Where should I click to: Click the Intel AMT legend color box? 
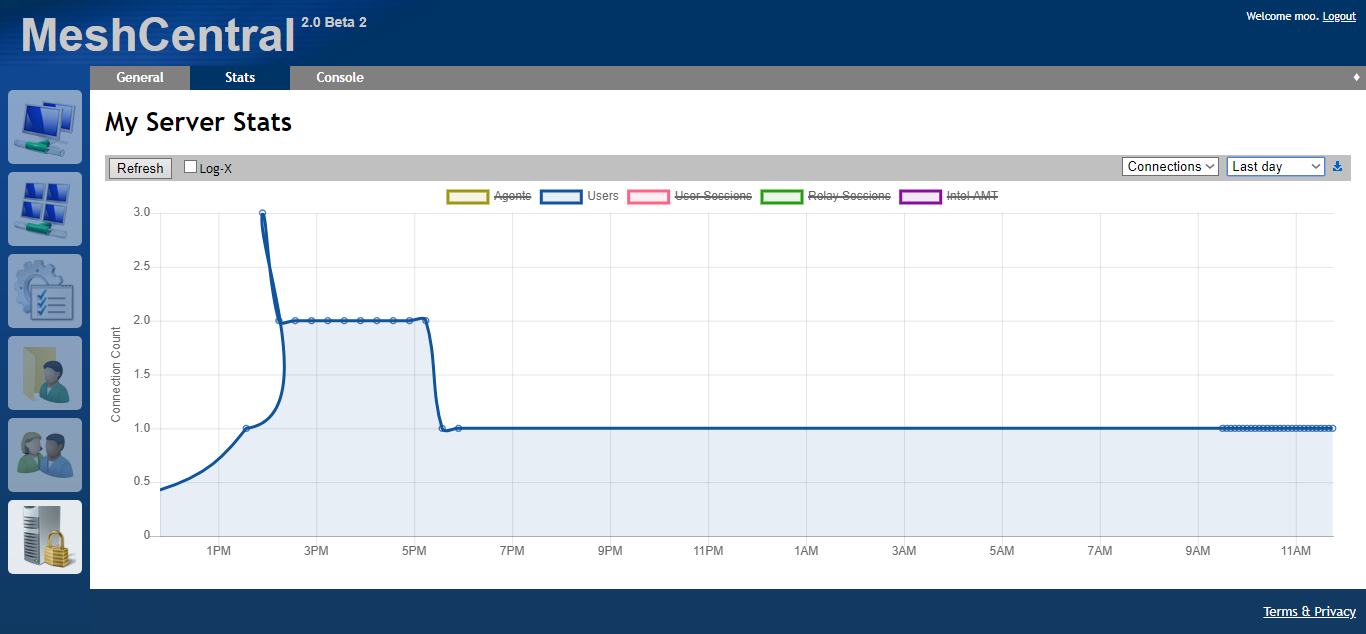point(920,196)
